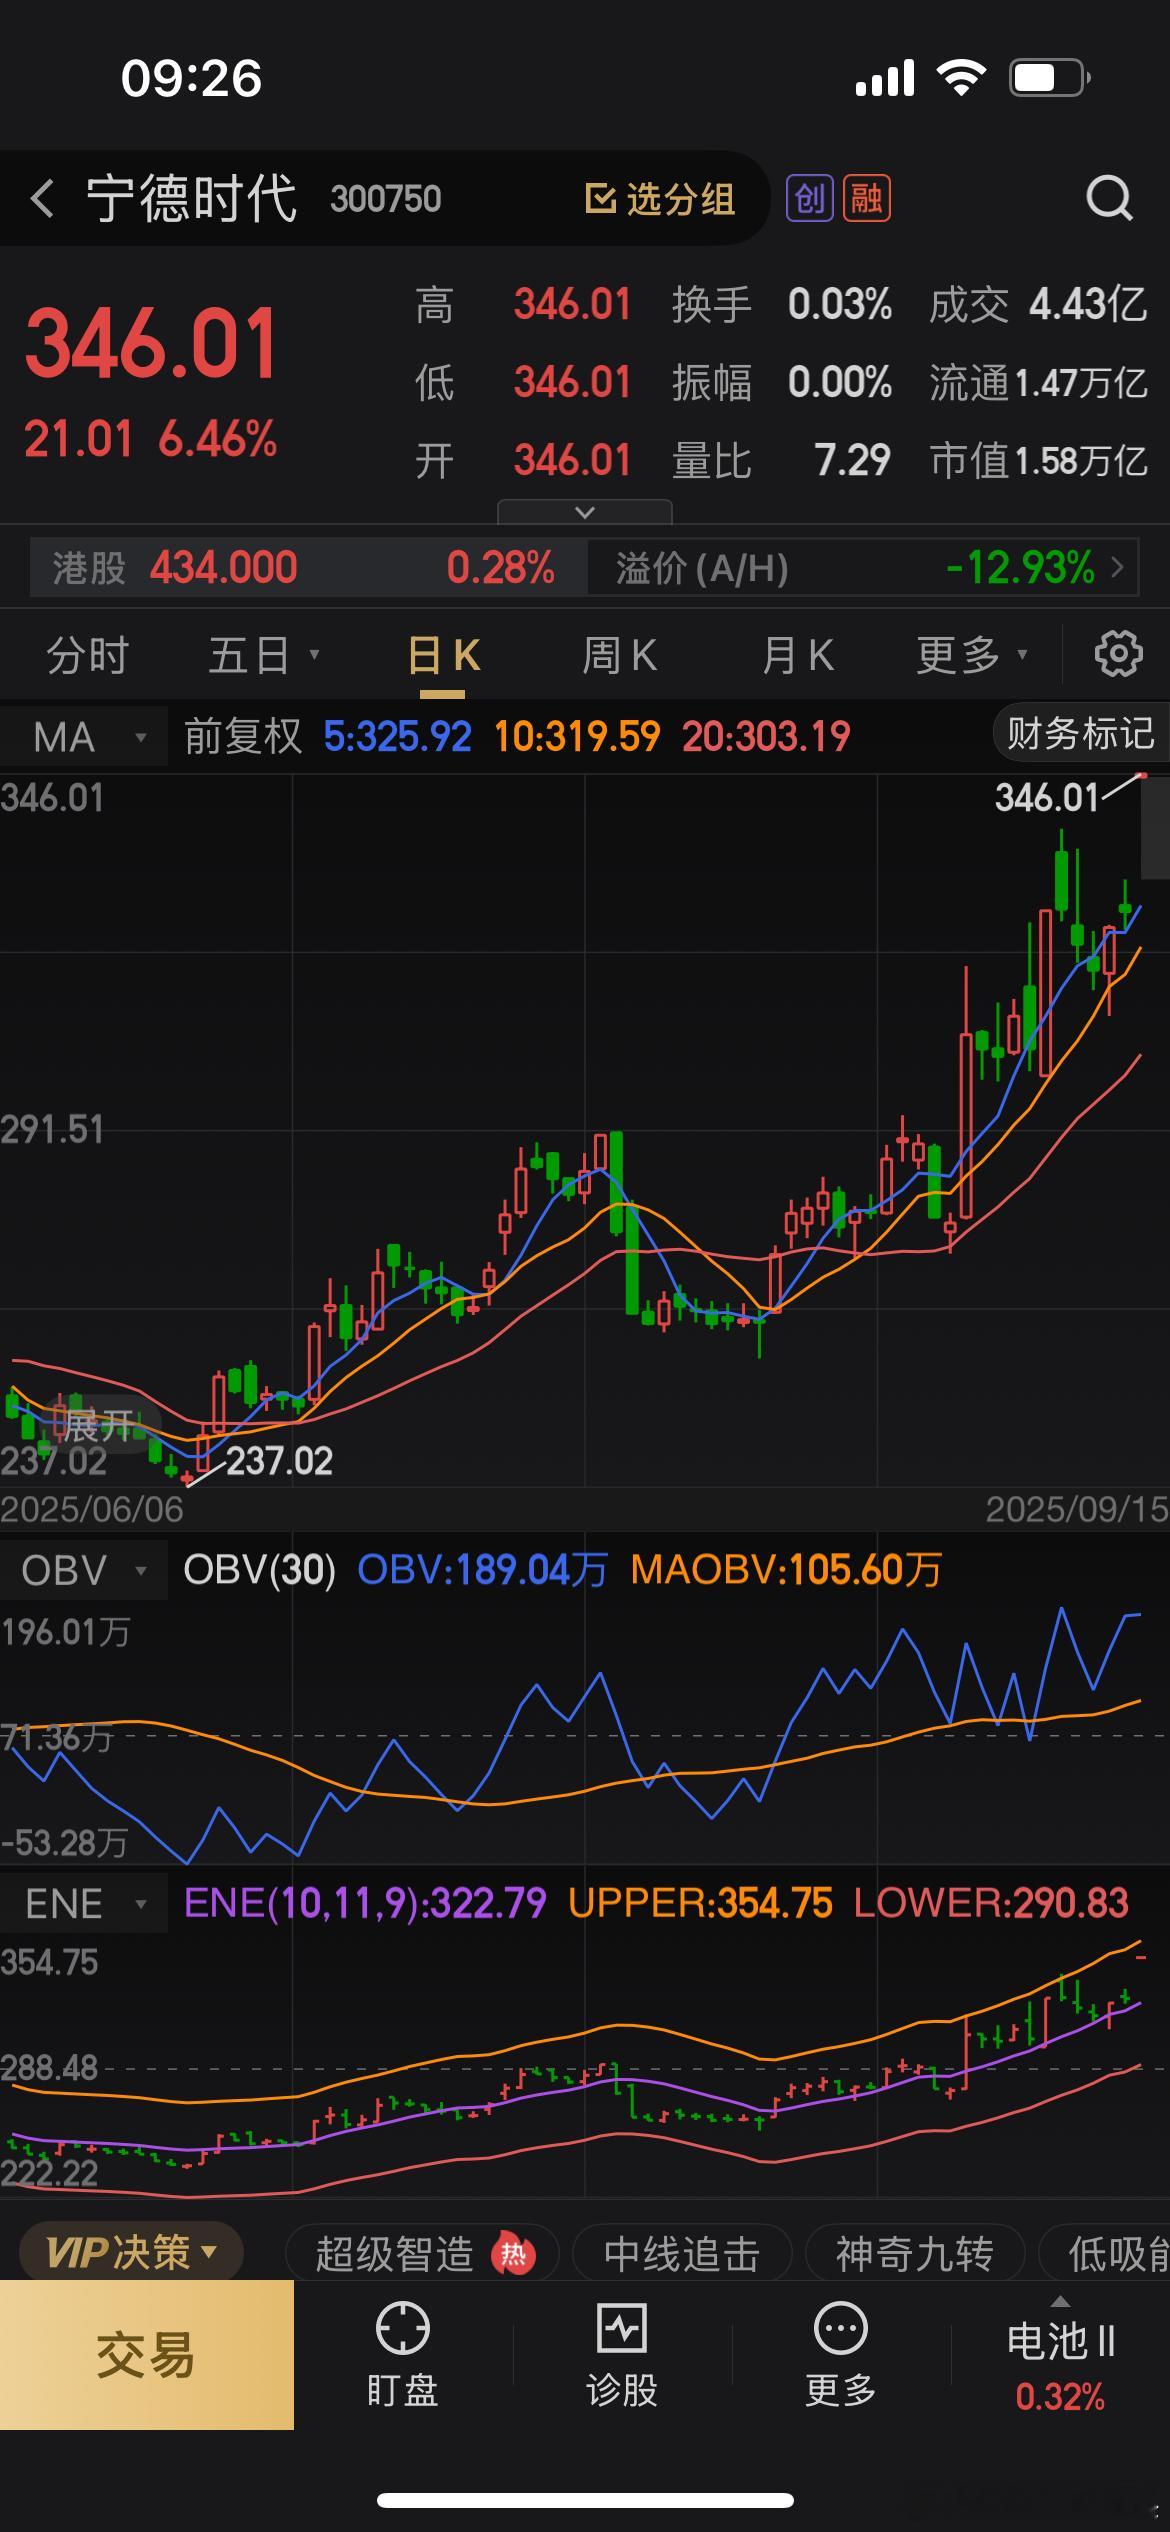Image resolution: width=1170 pixels, height=2532 pixels.
Task: Open the ENE indicator dropdown
Action: pos(84,1903)
